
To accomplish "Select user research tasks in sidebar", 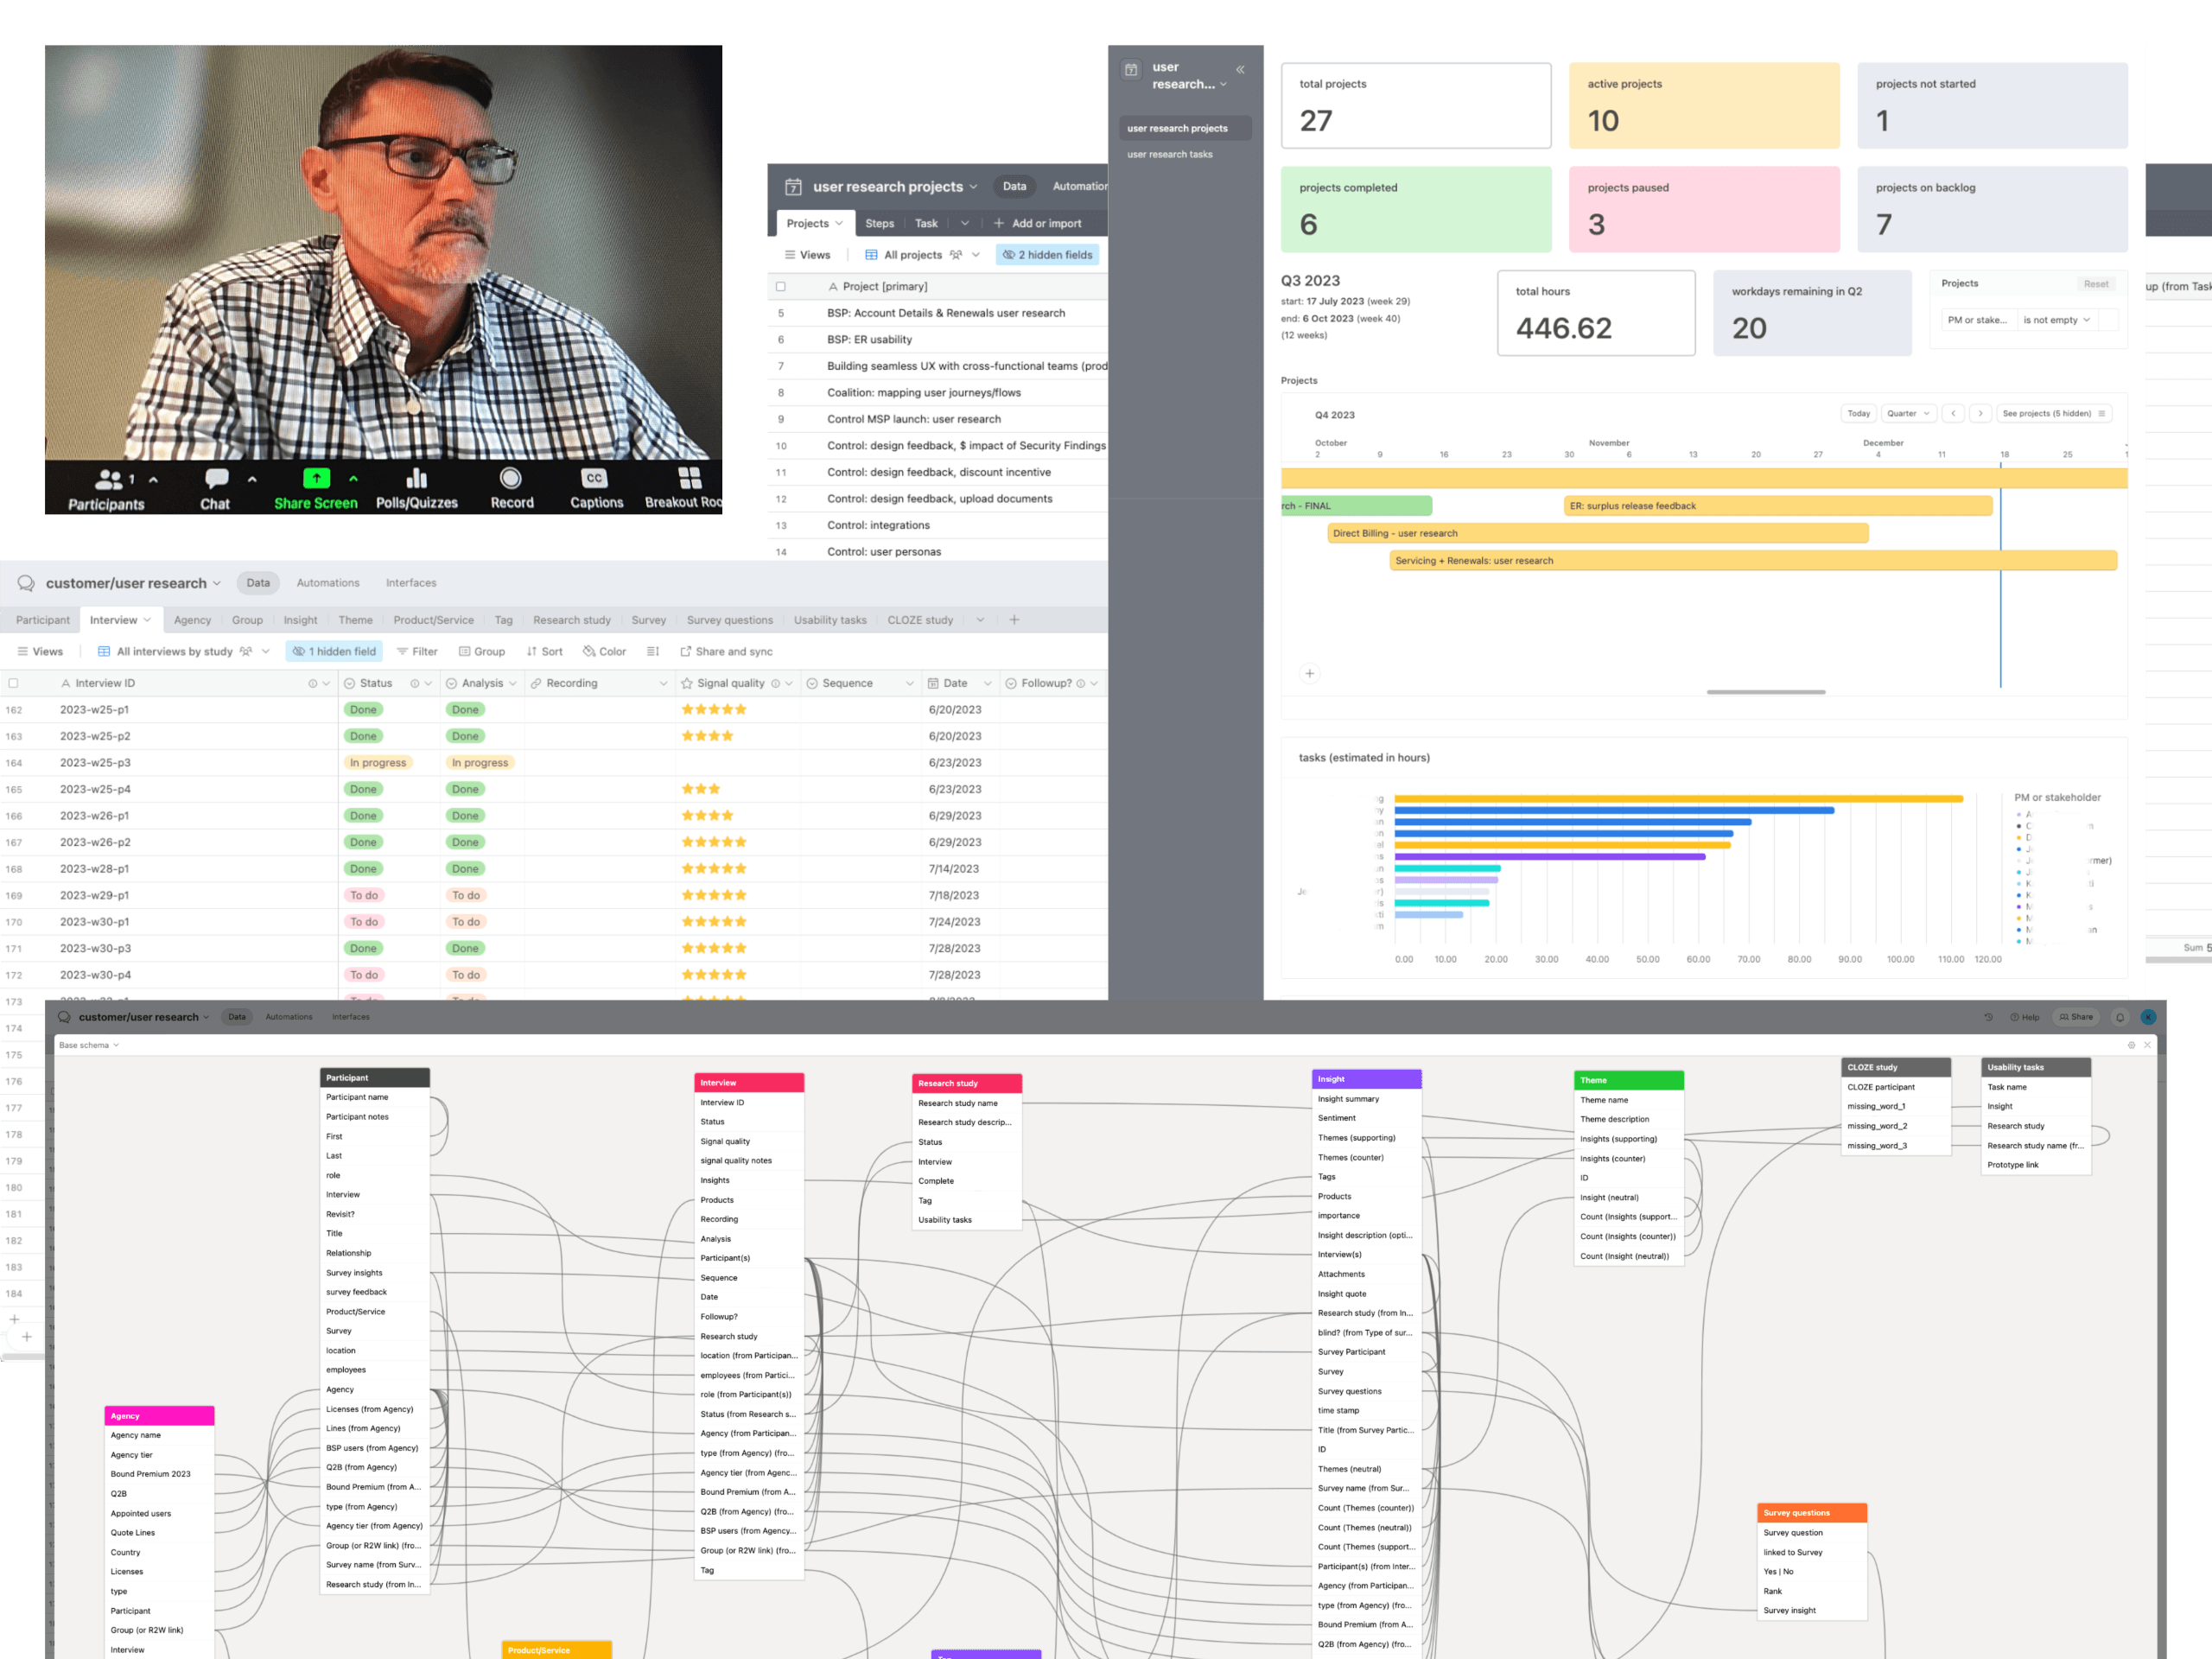I will coord(1169,154).
